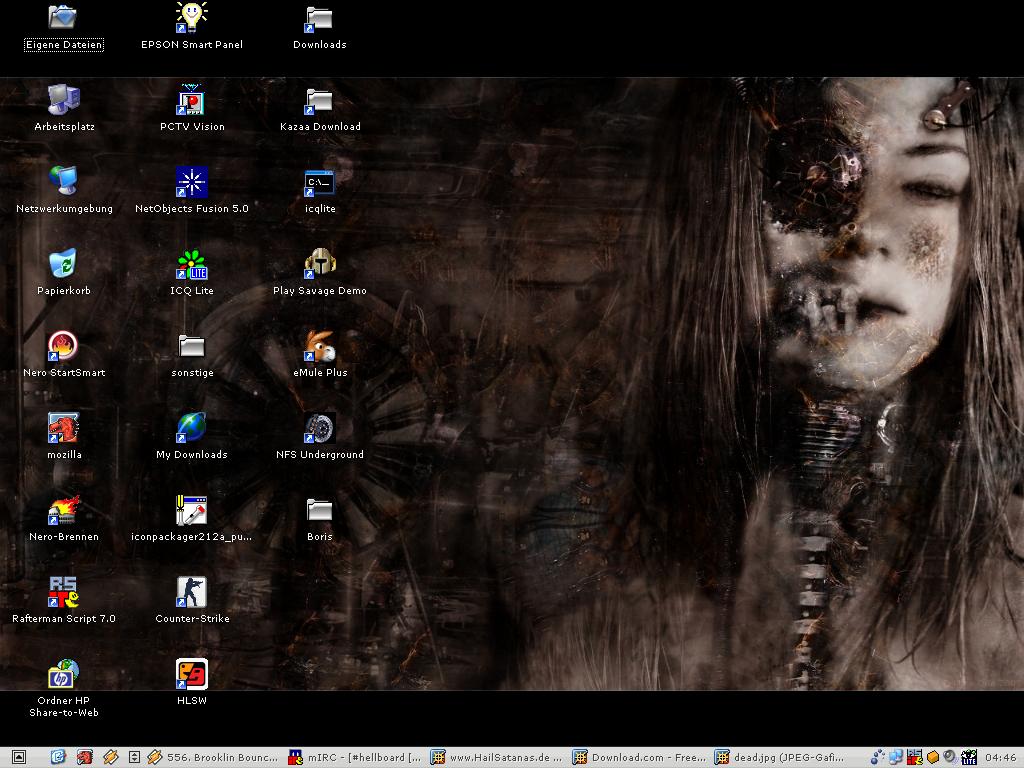Launch ICQ Lite from desktop
Screen dimensions: 1024x768
coord(191,265)
